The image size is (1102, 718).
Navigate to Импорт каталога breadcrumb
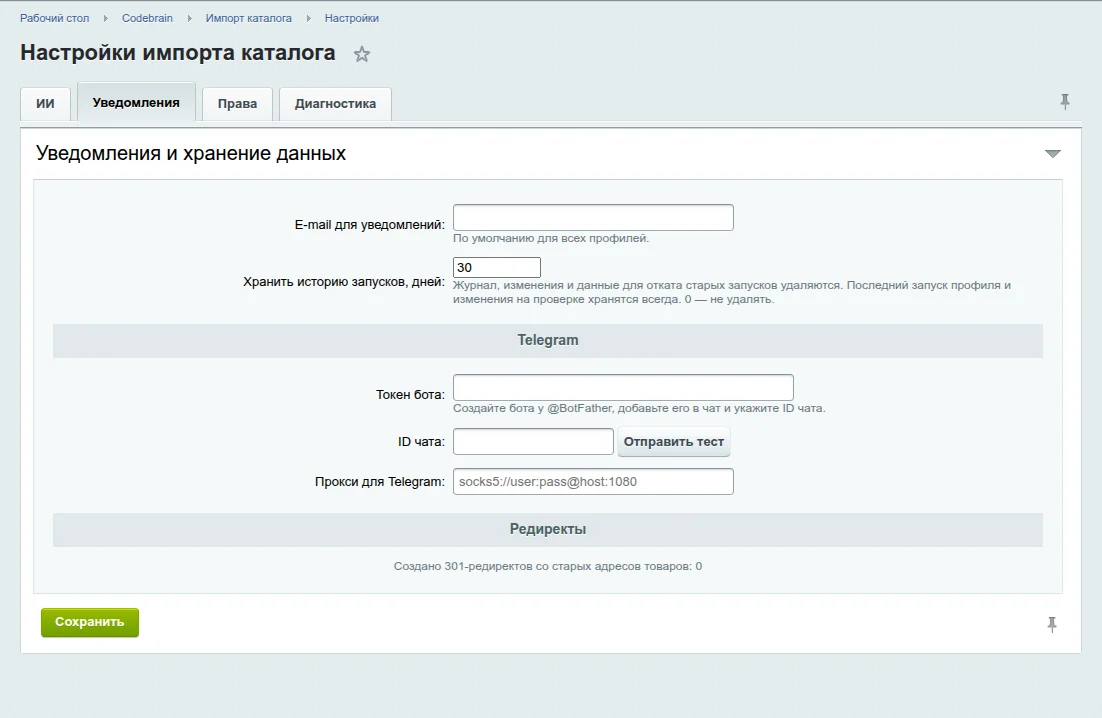pyautogui.click(x=249, y=18)
